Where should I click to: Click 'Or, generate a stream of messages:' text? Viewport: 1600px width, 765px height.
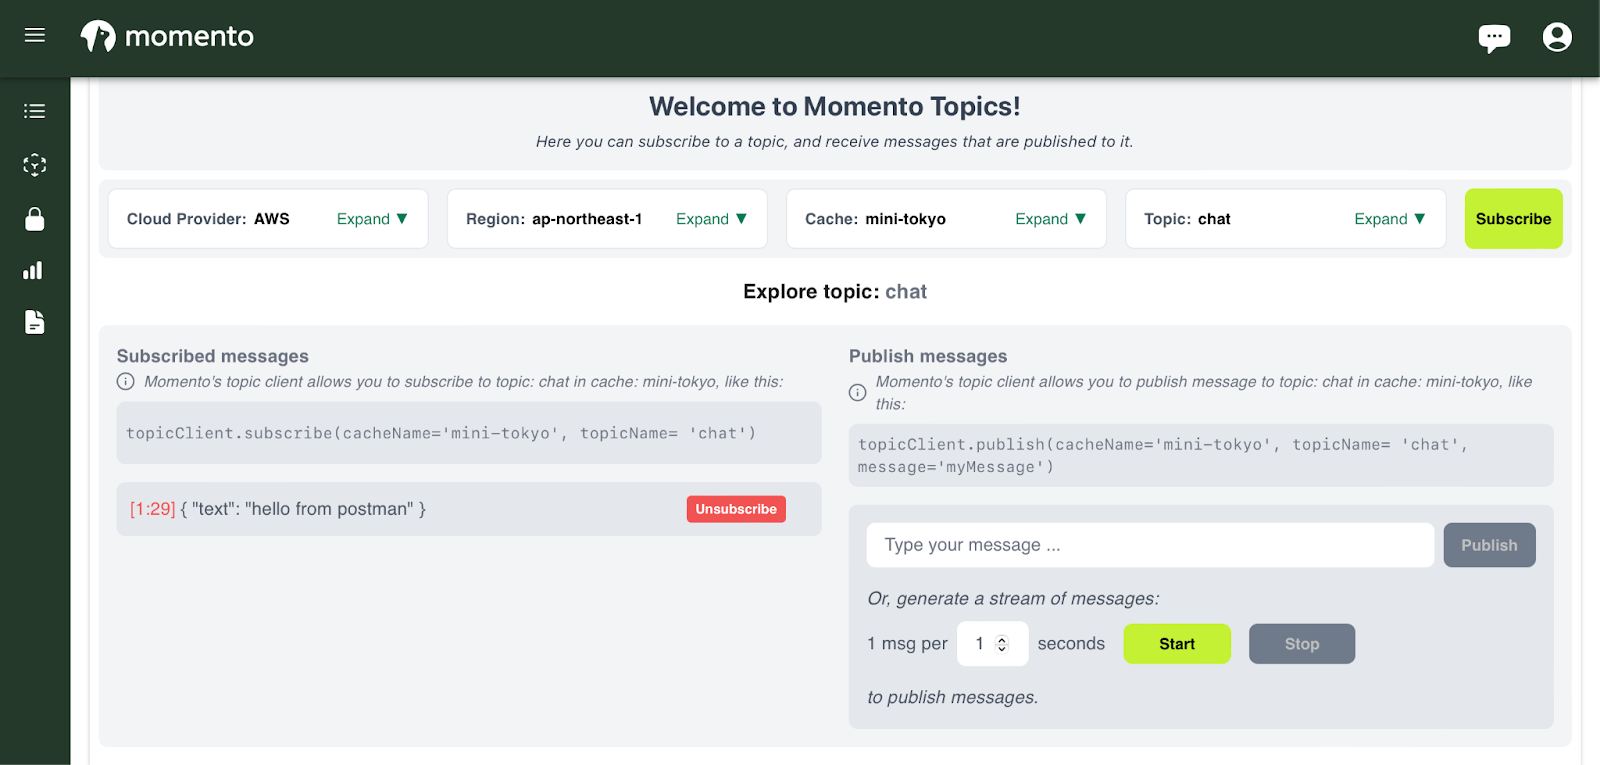[x=1013, y=599]
